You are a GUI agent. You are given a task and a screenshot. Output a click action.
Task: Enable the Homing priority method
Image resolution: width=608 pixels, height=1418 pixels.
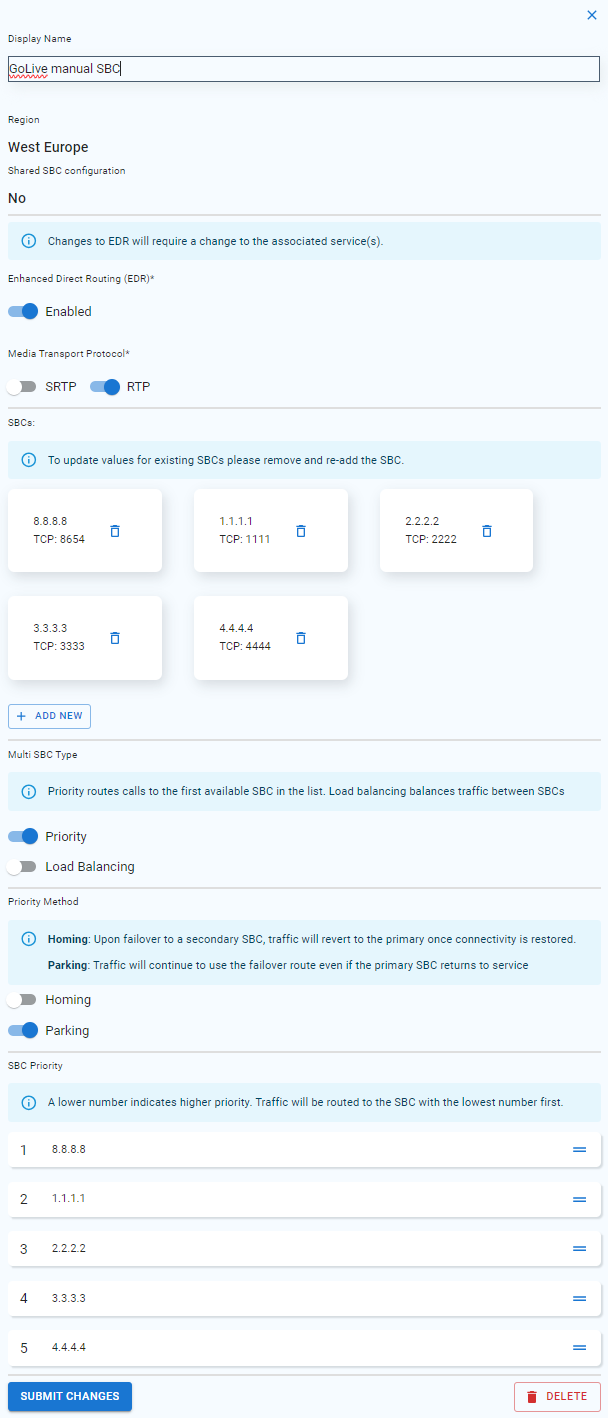pos(22,999)
